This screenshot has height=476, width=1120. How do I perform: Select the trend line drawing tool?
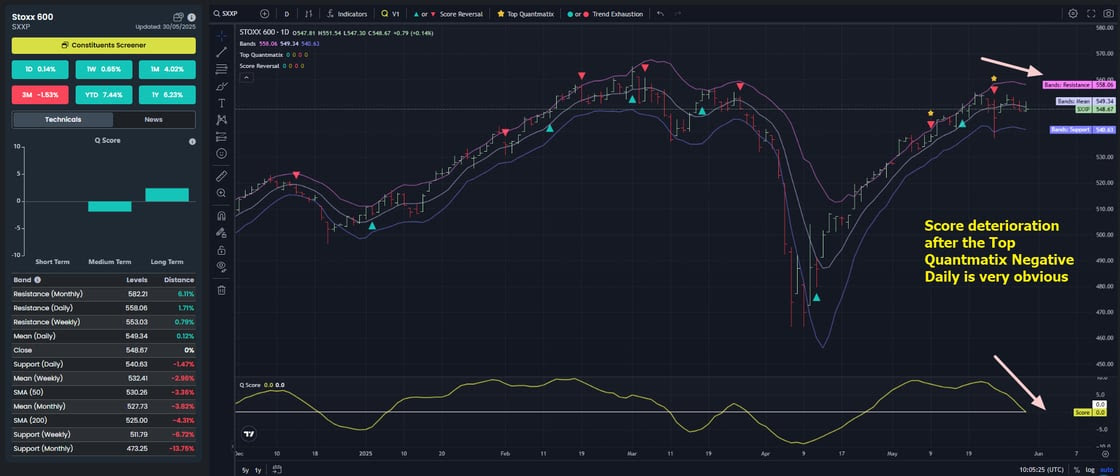pos(221,51)
